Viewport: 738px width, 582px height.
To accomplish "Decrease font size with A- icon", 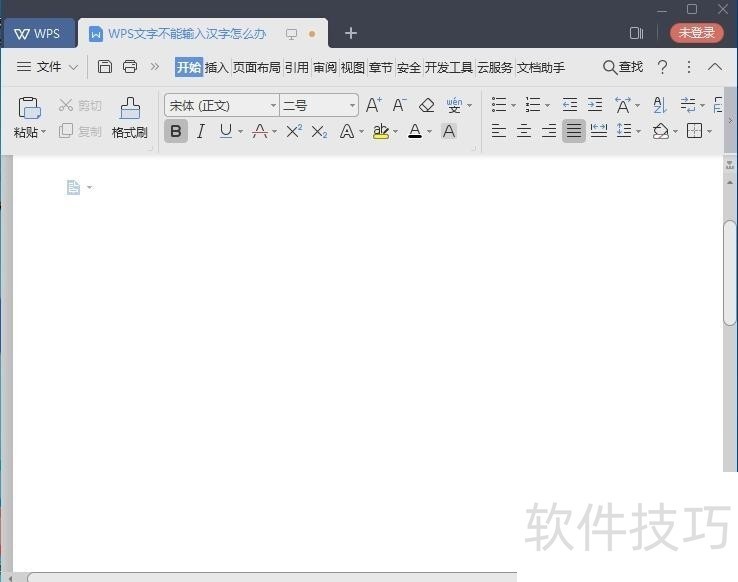I will [x=400, y=105].
